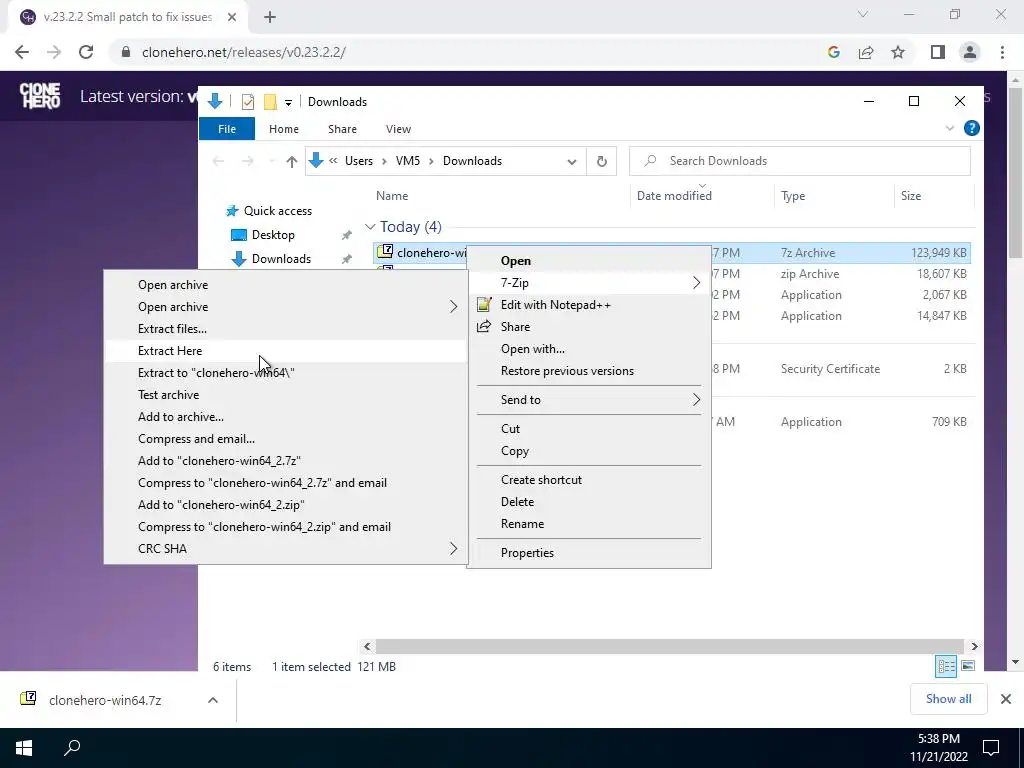Image resolution: width=1024 pixels, height=768 pixels.
Task: Click Open in the context menu
Action: [x=589, y=261]
